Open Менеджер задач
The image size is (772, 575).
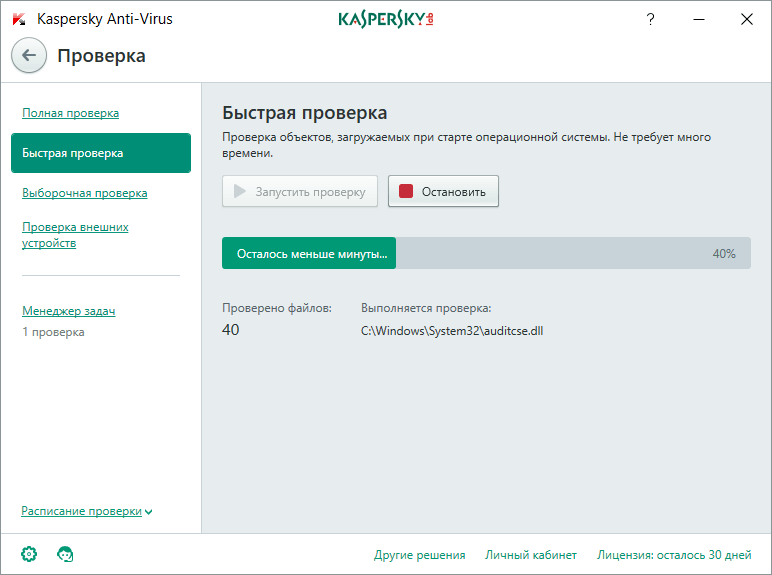(68, 311)
